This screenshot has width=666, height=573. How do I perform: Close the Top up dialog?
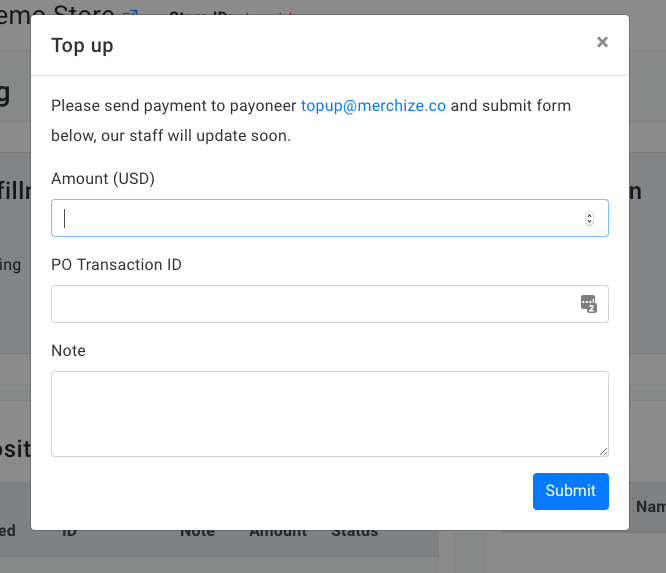(602, 42)
